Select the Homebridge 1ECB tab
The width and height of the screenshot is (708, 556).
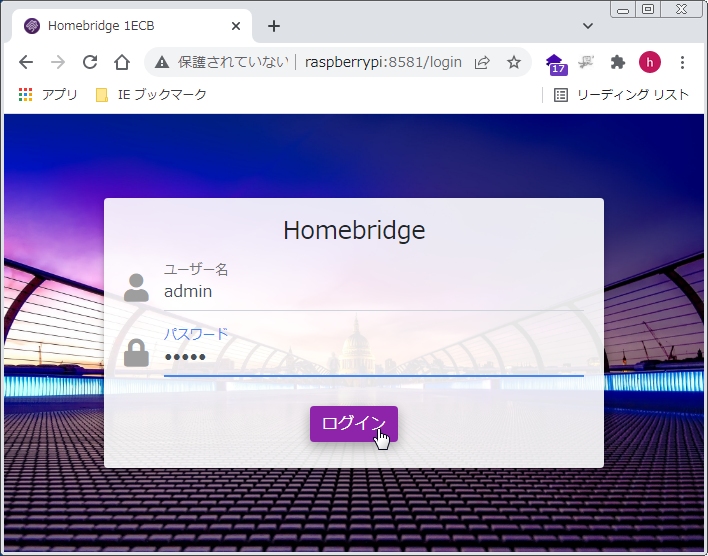(x=131, y=26)
